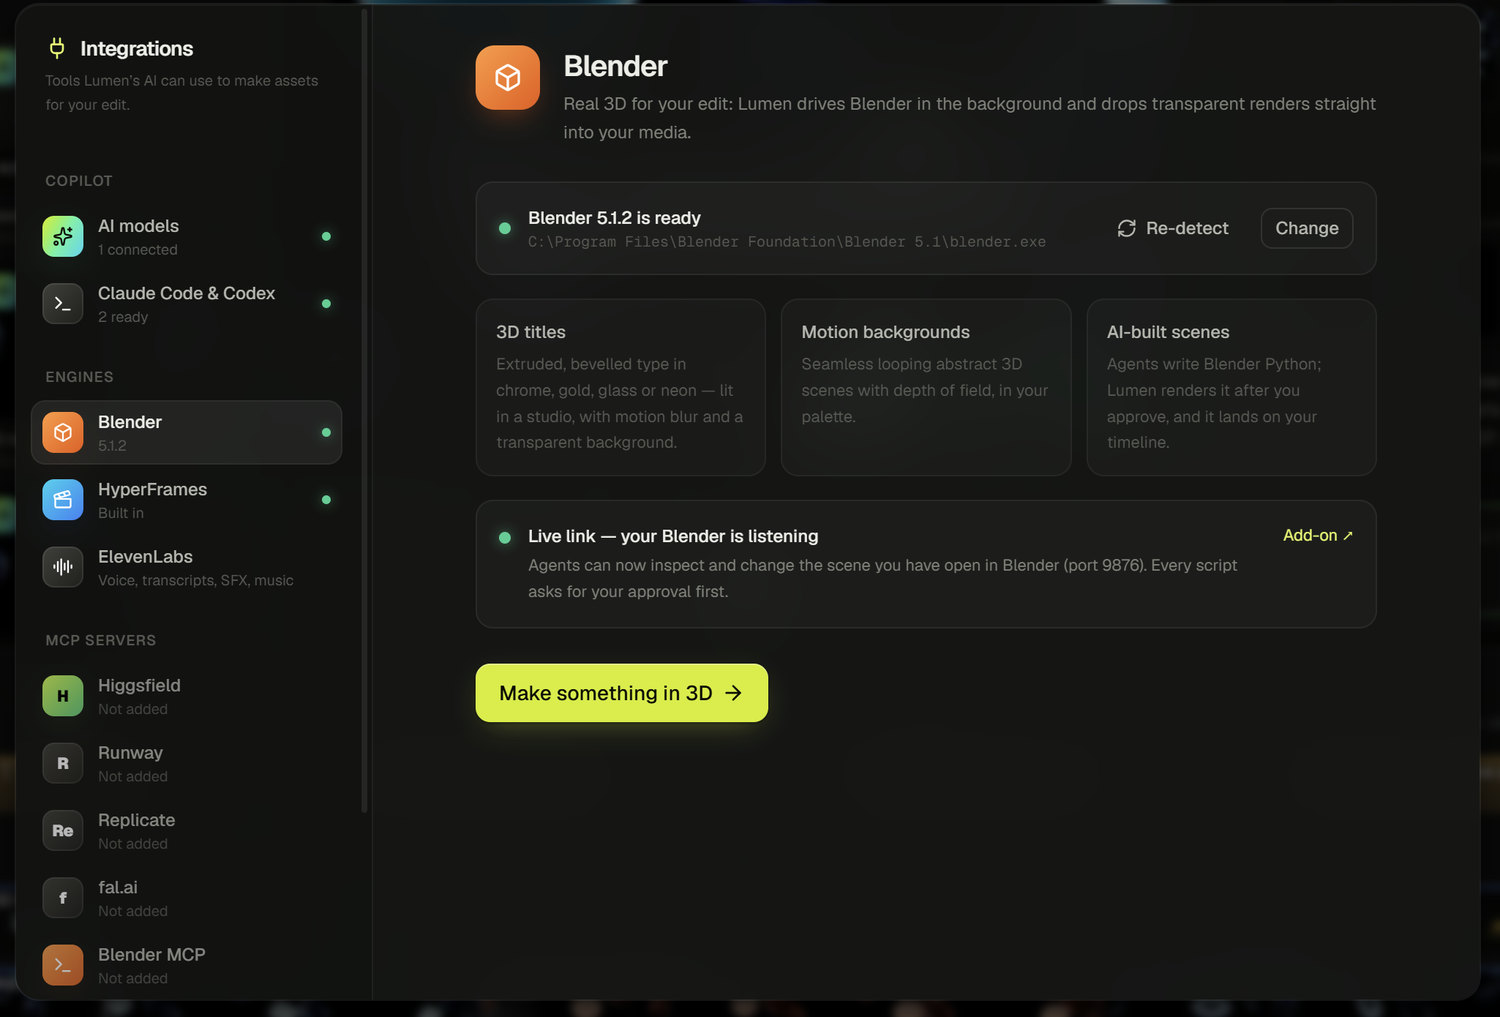Open the fal.ai MCP server entry
Viewport: 1500px width, 1017px height.
coord(187,897)
